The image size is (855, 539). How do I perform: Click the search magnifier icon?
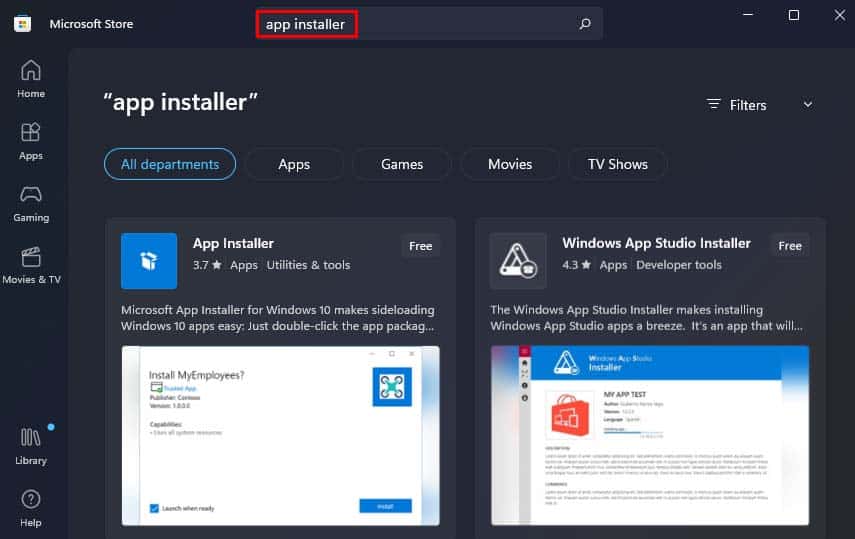[x=585, y=24]
